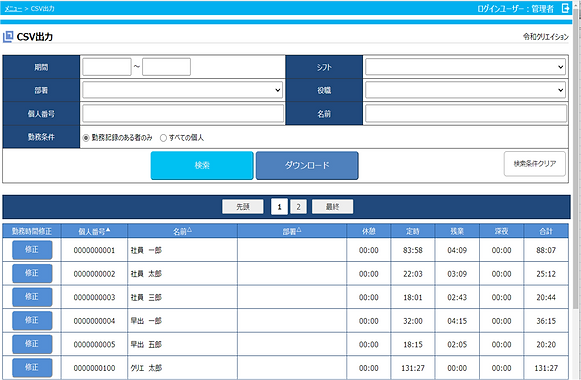This screenshot has height=380, width=581.
Task: Click the 04:09 残業 value
Action: point(457,250)
